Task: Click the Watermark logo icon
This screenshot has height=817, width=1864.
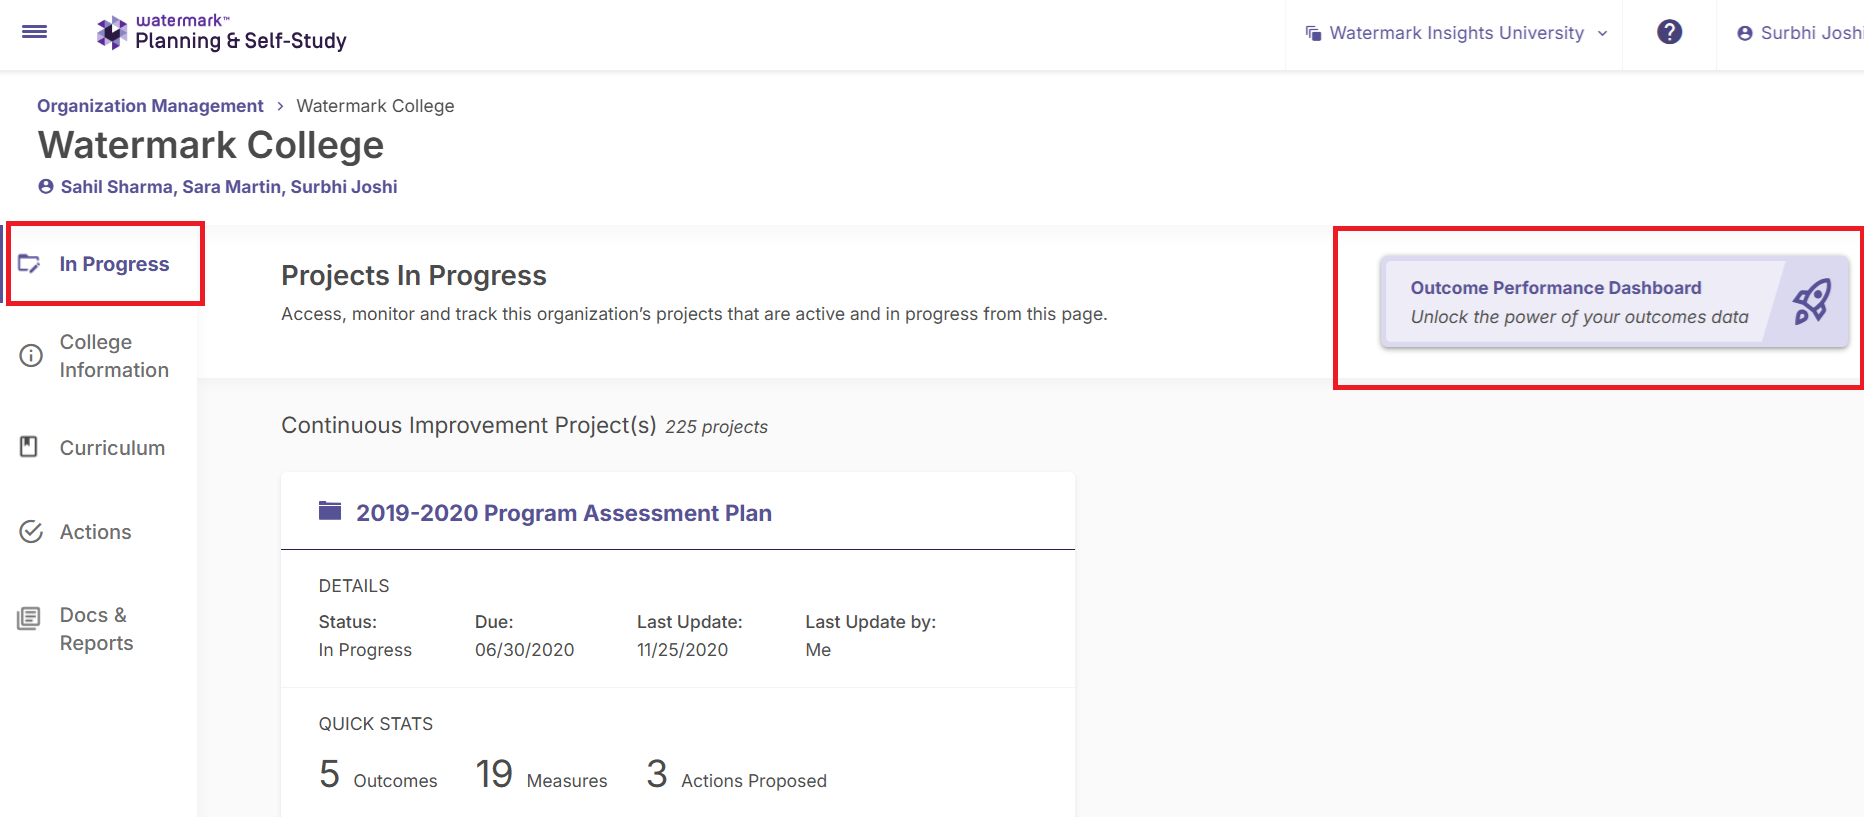Action: point(111,33)
